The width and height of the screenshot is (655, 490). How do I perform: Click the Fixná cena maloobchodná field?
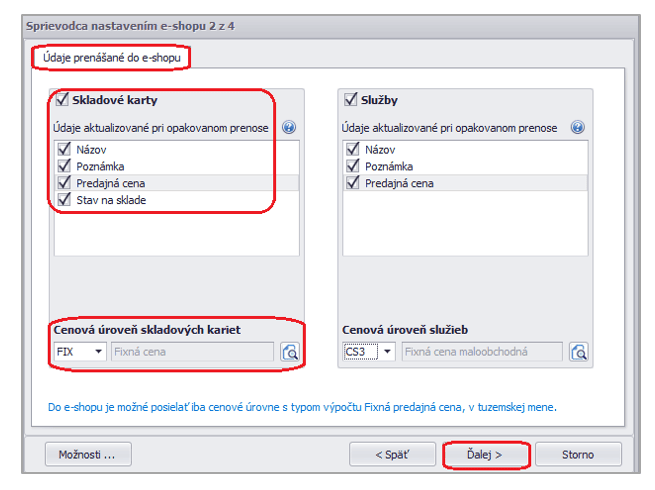480,352
